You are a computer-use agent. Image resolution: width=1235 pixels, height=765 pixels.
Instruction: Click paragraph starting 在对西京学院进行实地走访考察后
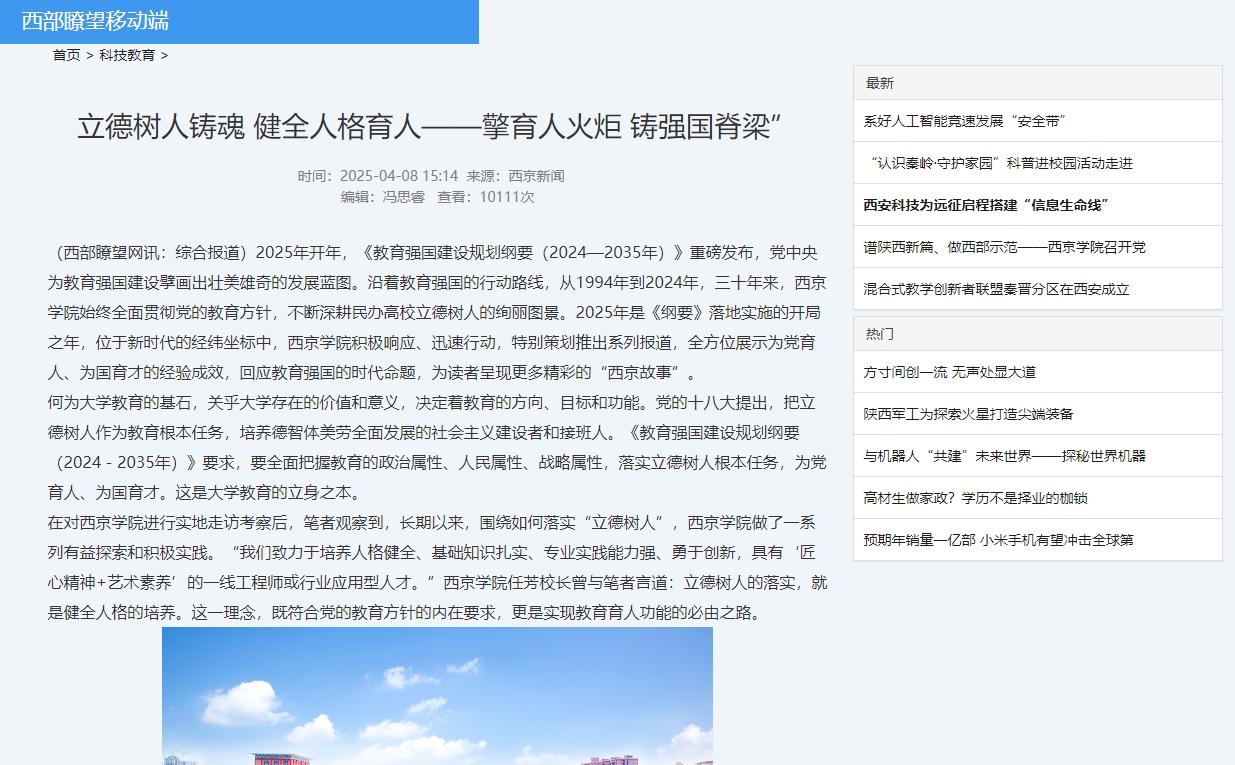point(437,567)
